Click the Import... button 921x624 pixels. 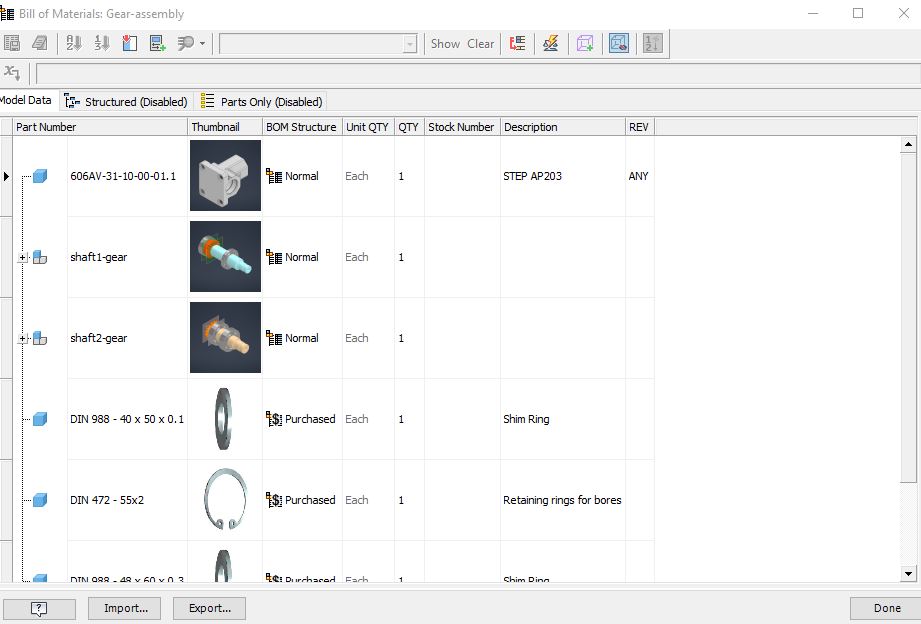(x=125, y=608)
